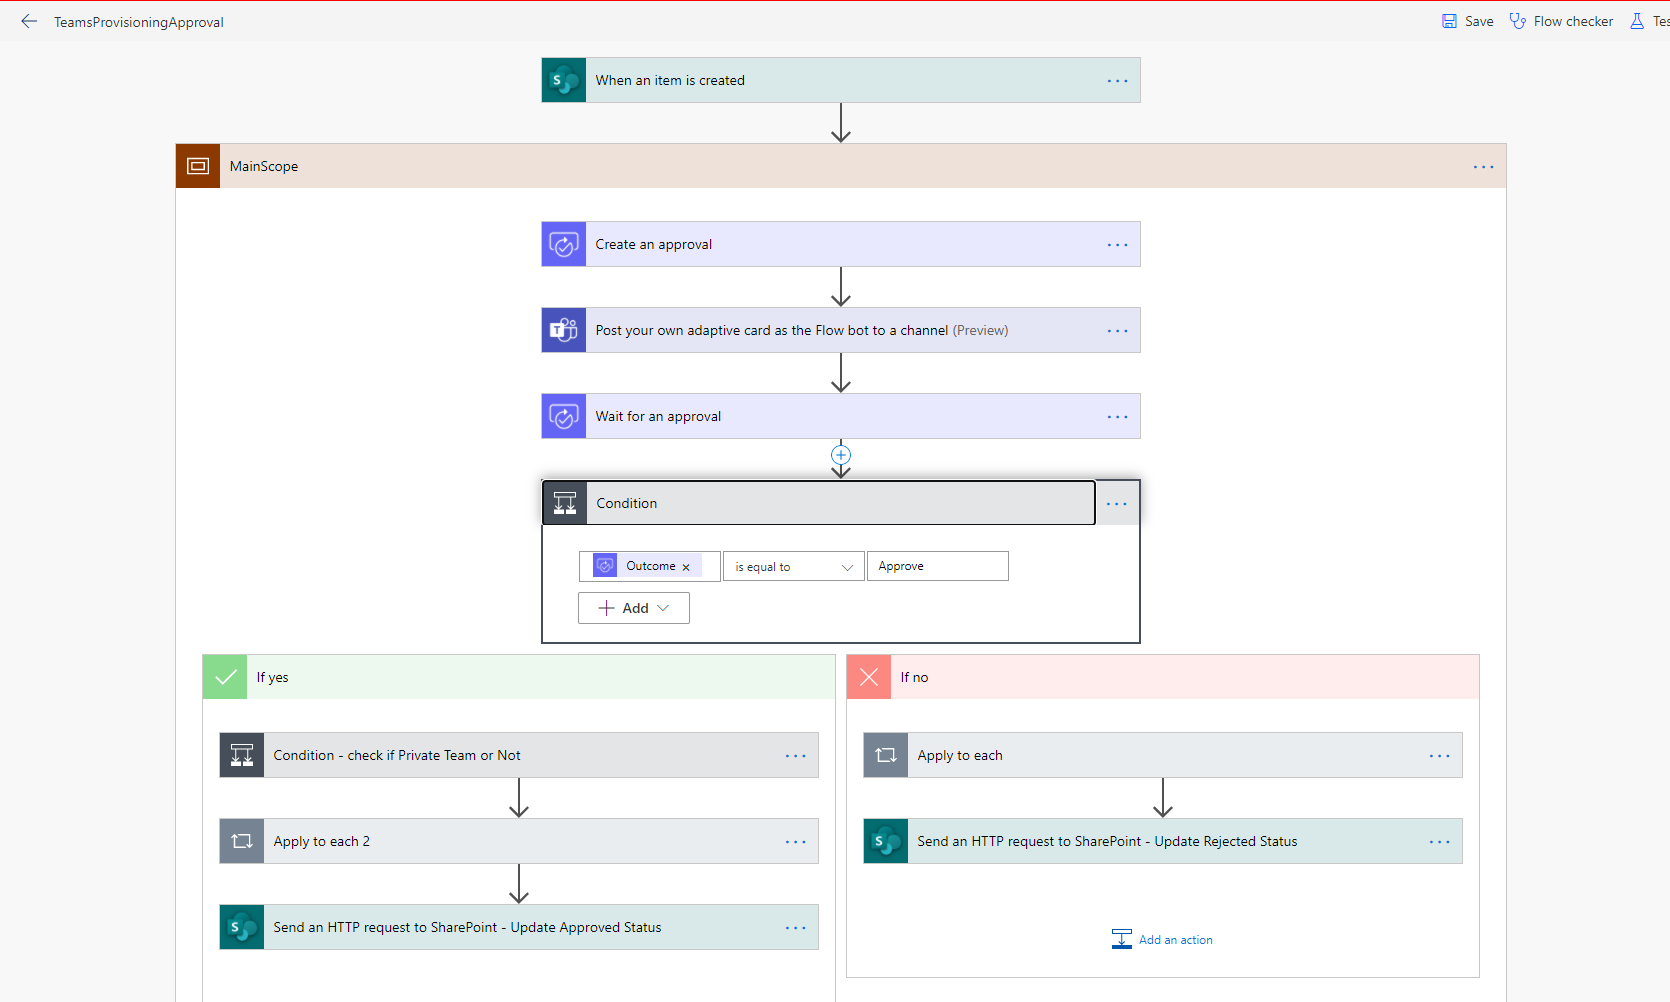This screenshot has height=1002, width=1670.
Task: Click the plus icon to insert a new step
Action: click(x=841, y=454)
